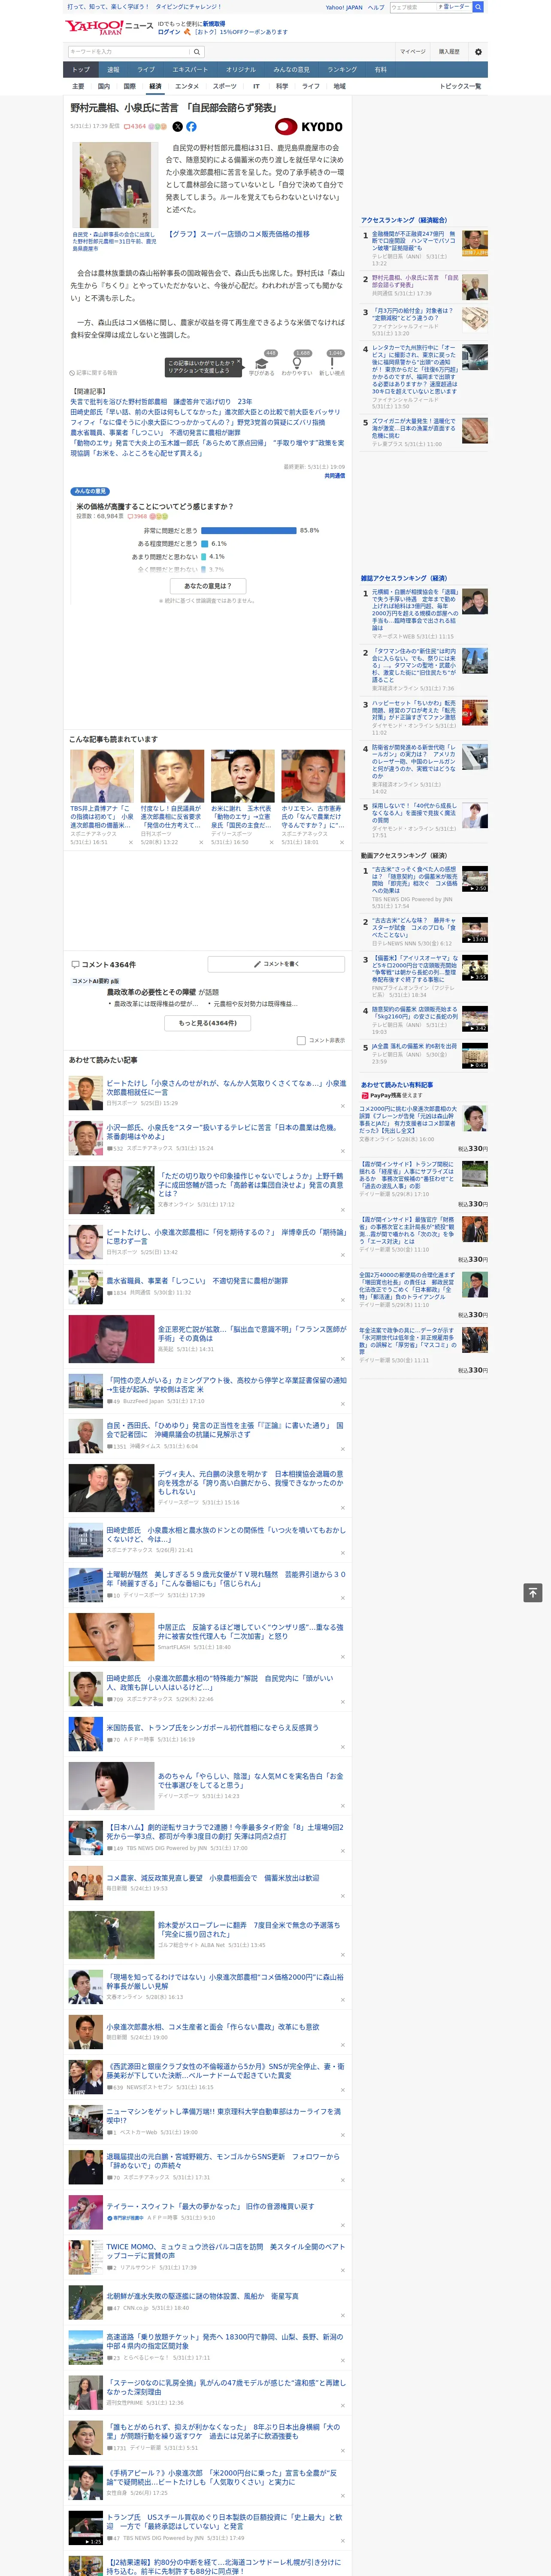Dismiss the ホリエモン recommended card
Image resolution: width=551 pixels, height=2576 pixels.
pyautogui.click(x=342, y=842)
